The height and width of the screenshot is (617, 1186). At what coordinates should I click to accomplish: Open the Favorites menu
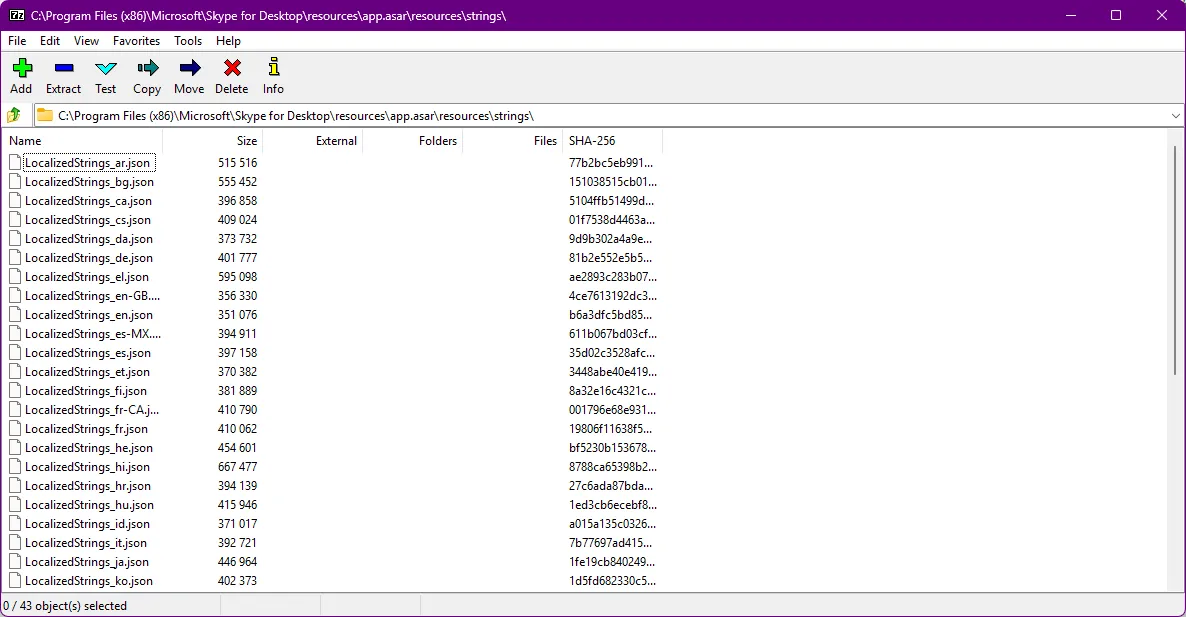(136, 41)
